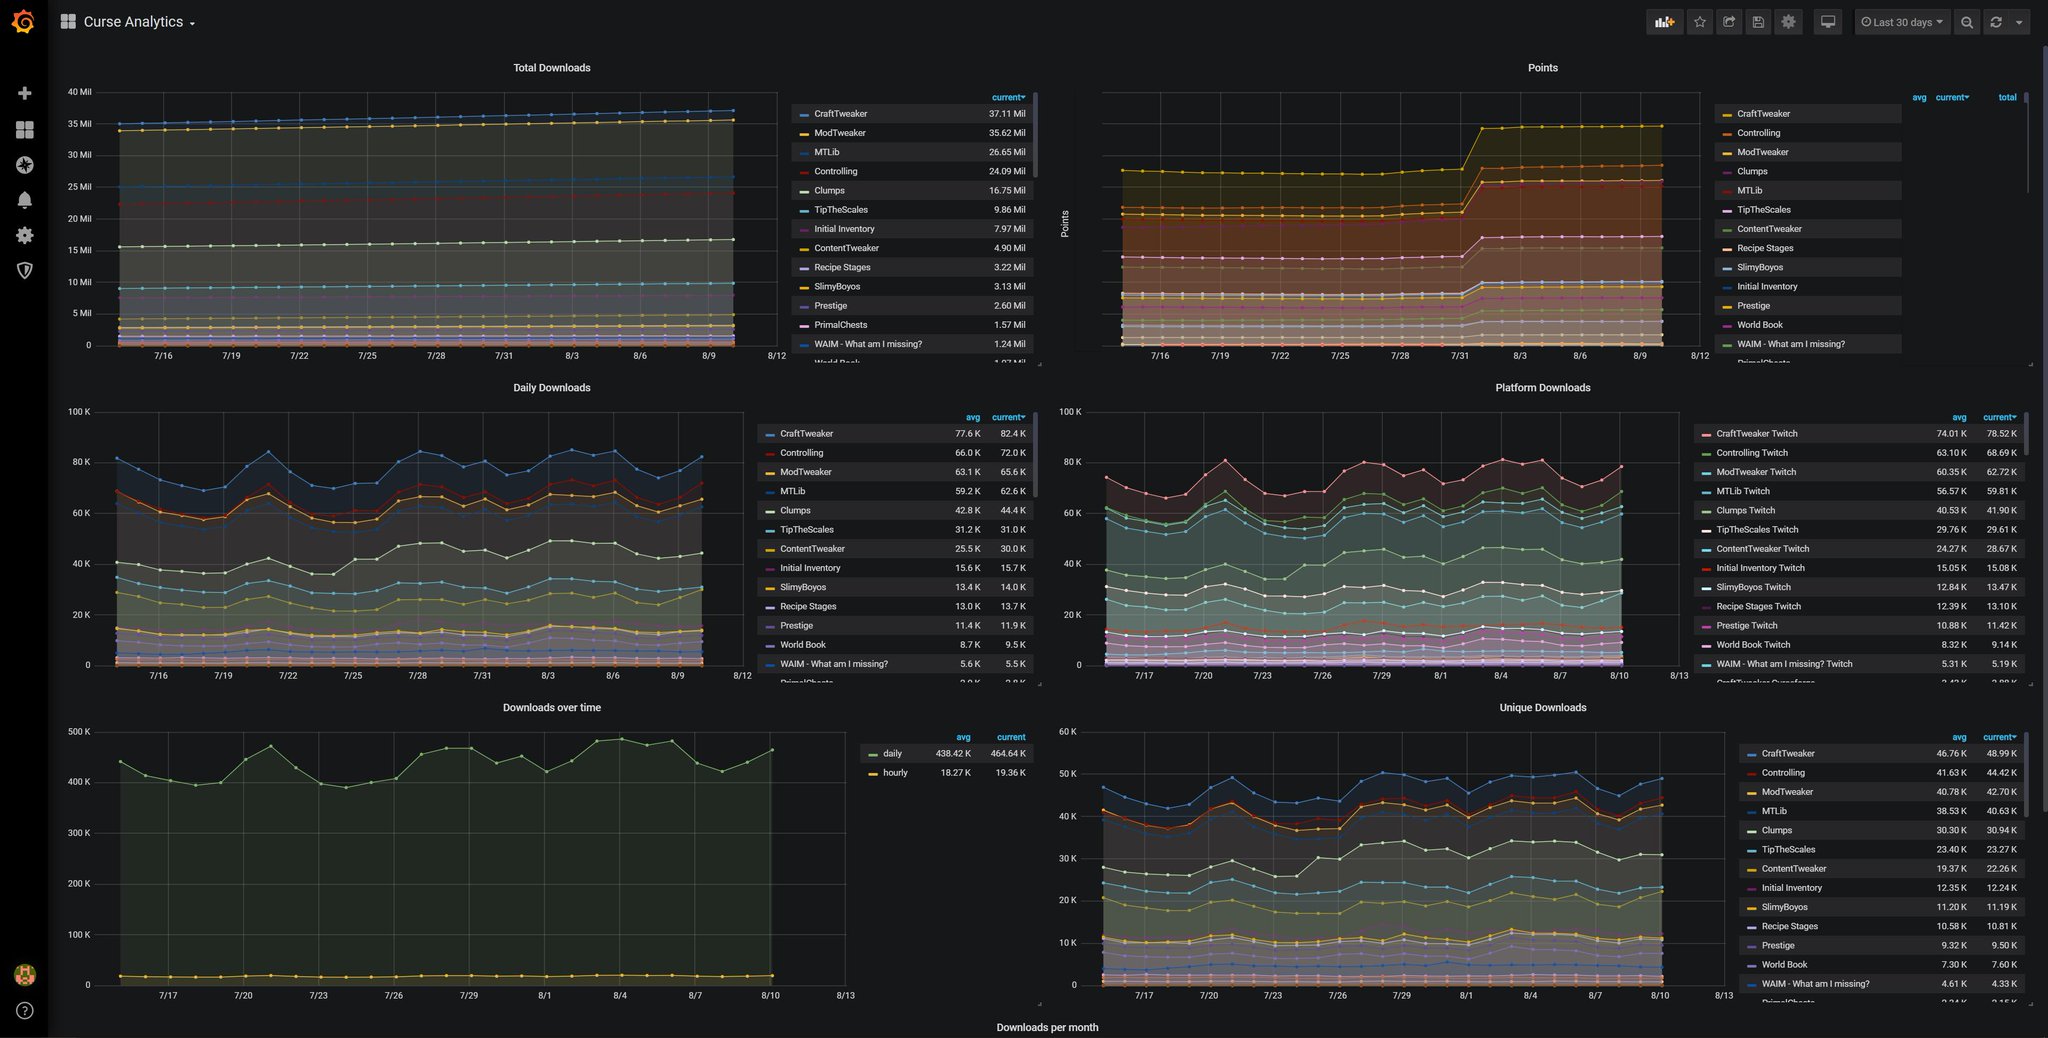Sort Unique Downloads legend by current
Screen dimensions: 2048x1038
pyautogui.click(x=2000, y=737)
